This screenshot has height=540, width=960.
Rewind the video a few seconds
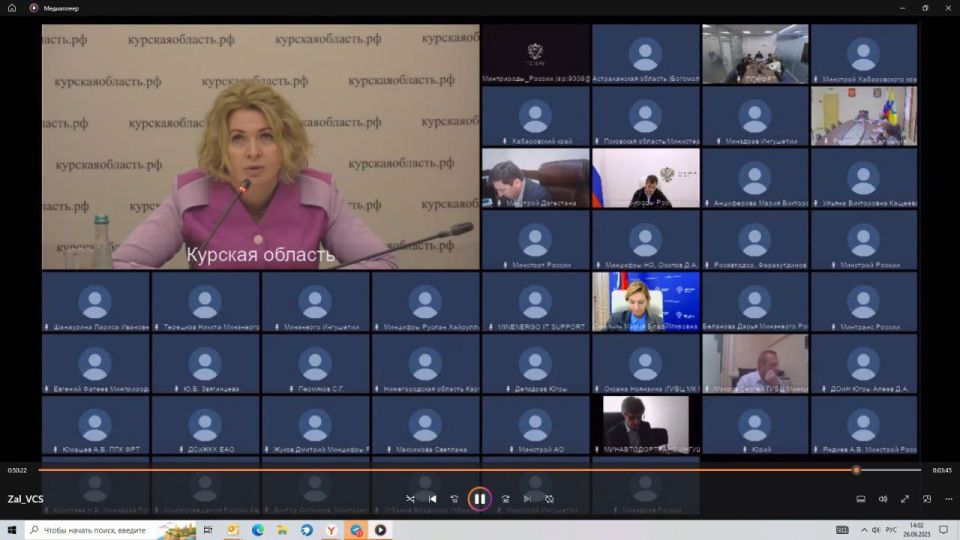[x=455, y=499]
